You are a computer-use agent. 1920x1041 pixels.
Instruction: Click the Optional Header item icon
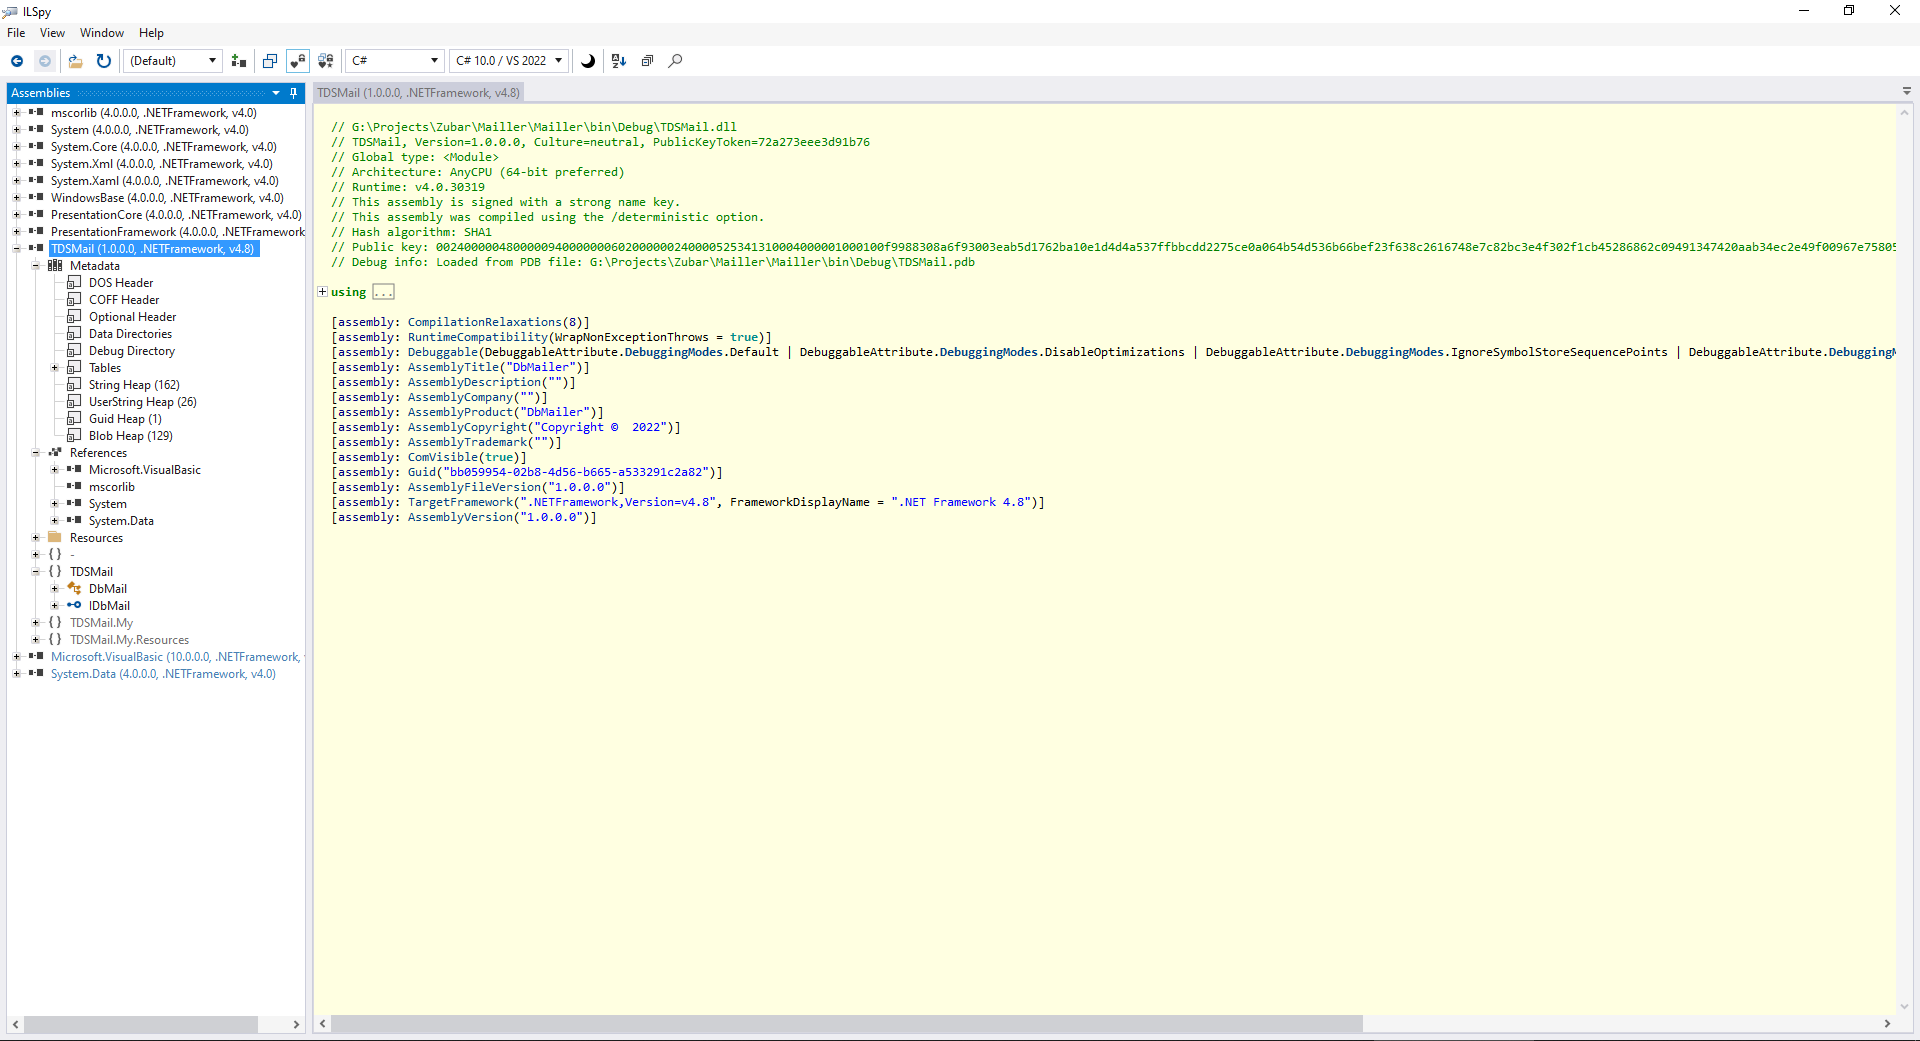click(x=74, y=317)
